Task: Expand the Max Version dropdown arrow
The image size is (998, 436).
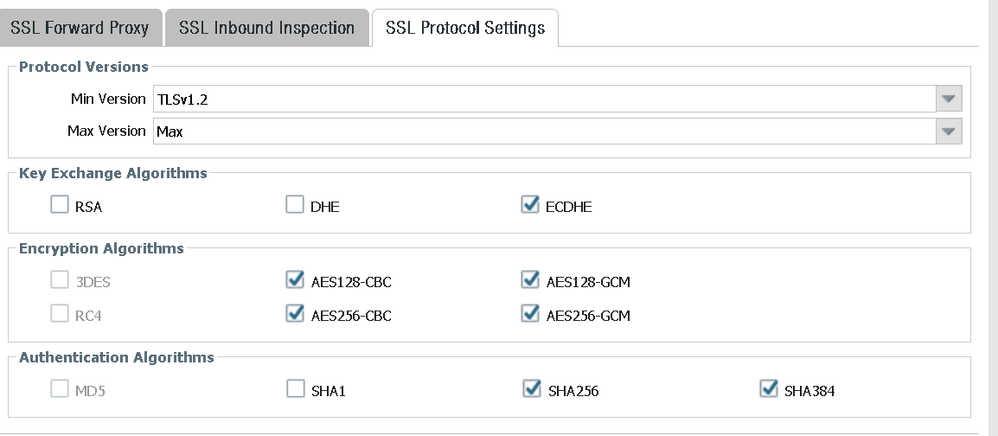Action: (948, 131)
